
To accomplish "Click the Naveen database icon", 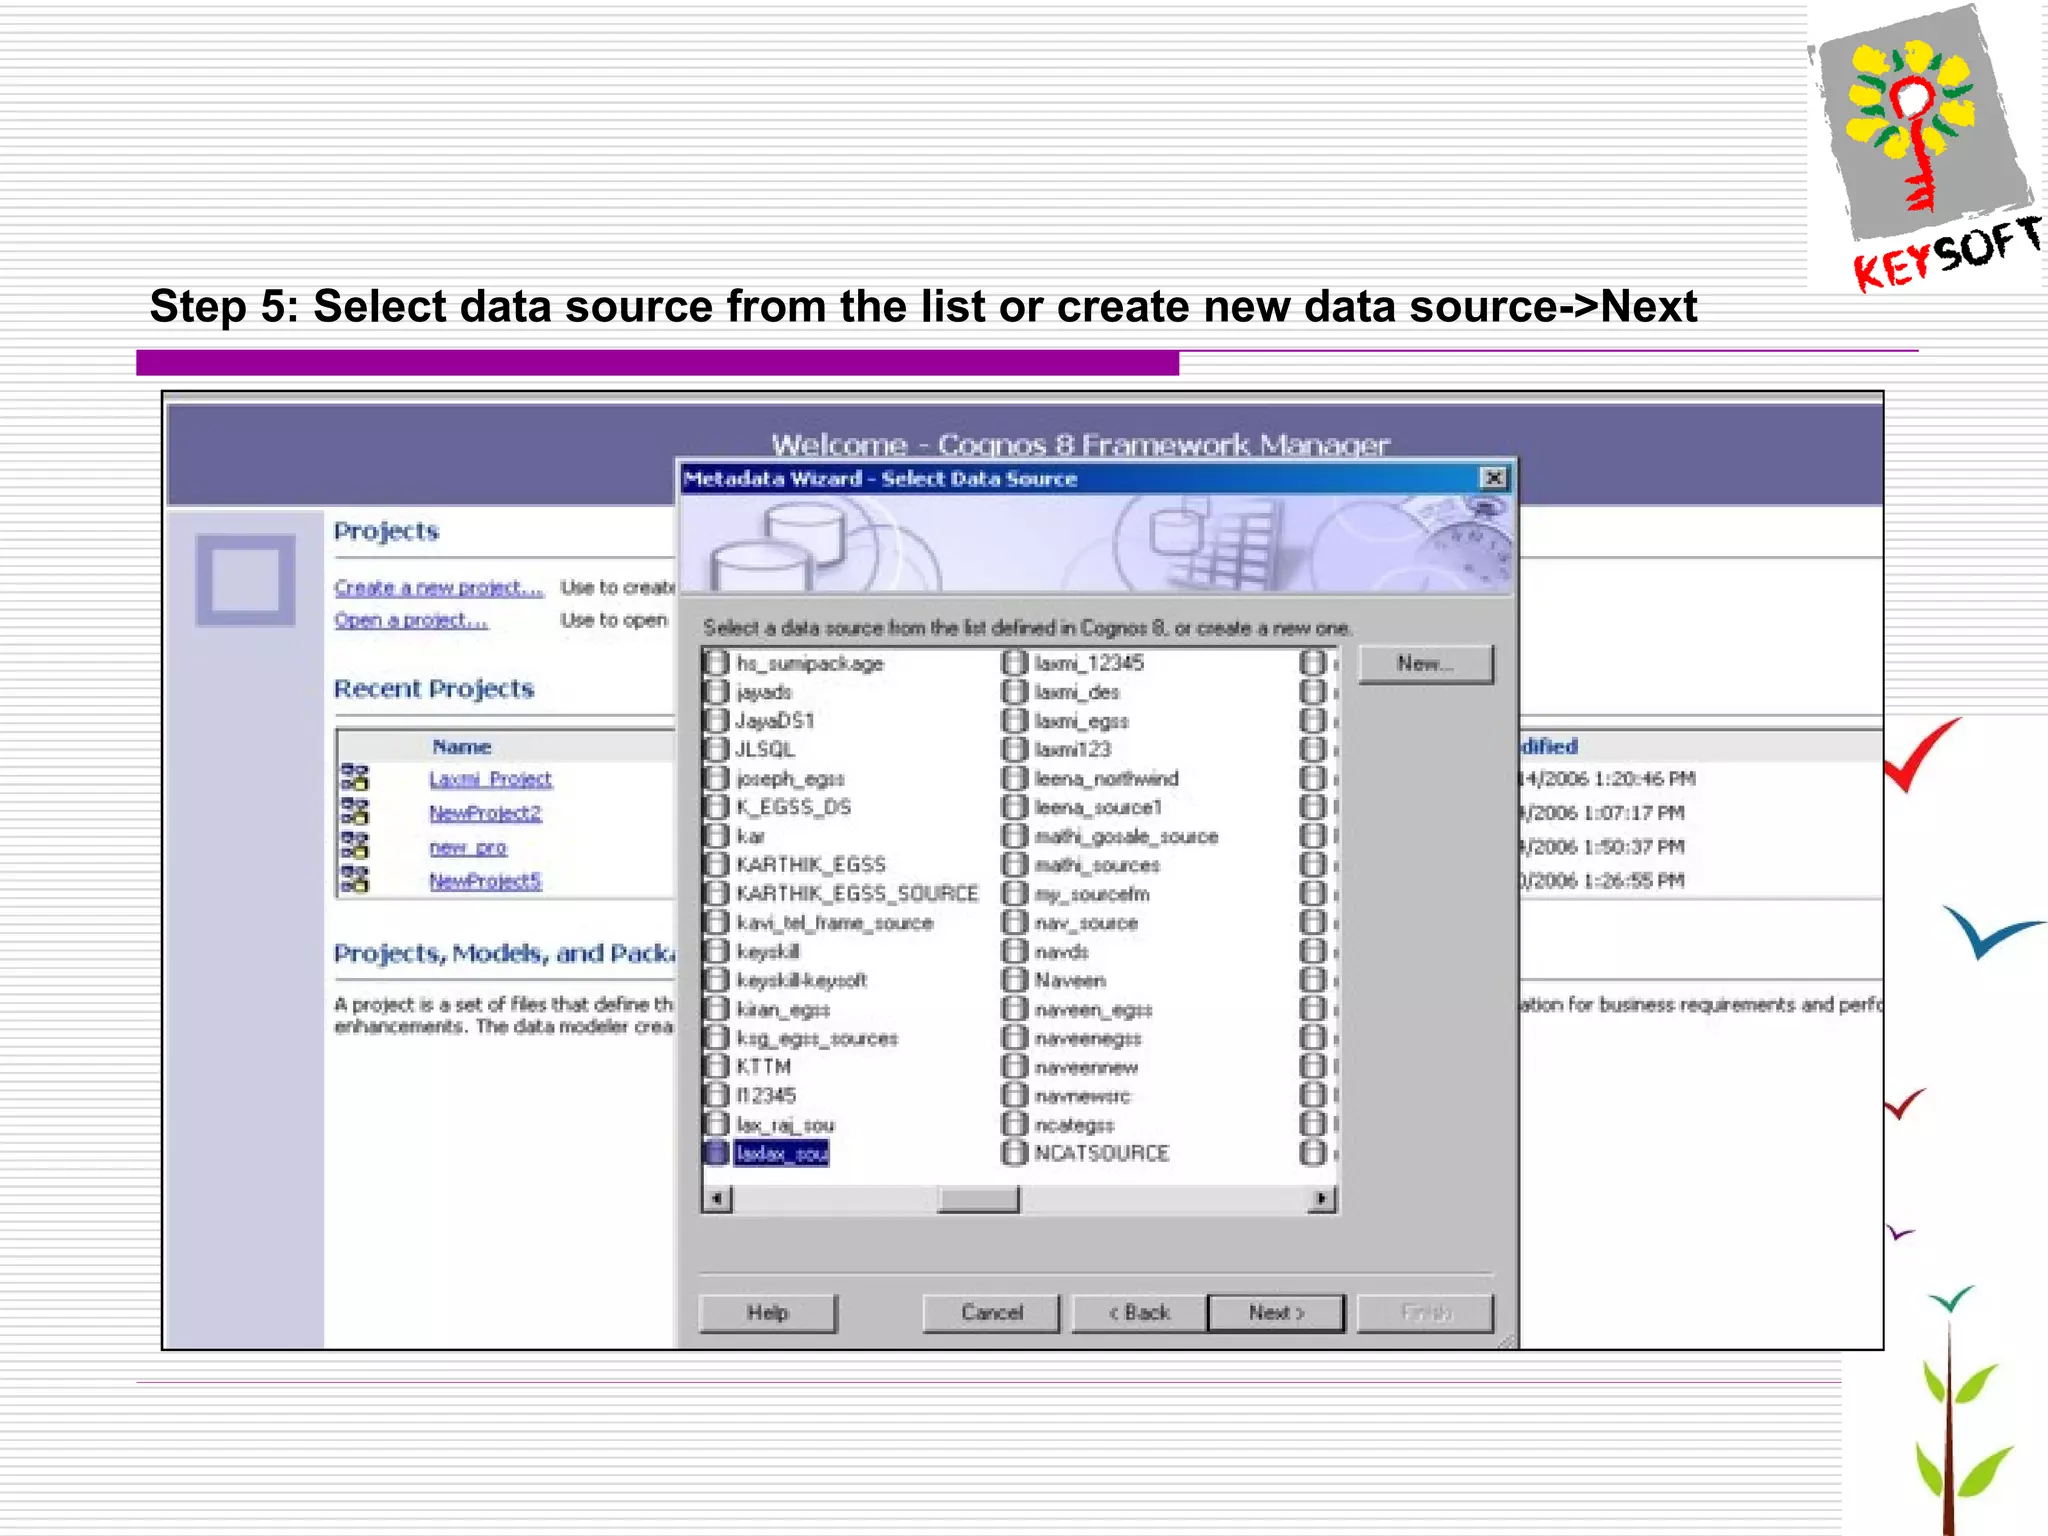I will pos(1015,980).
